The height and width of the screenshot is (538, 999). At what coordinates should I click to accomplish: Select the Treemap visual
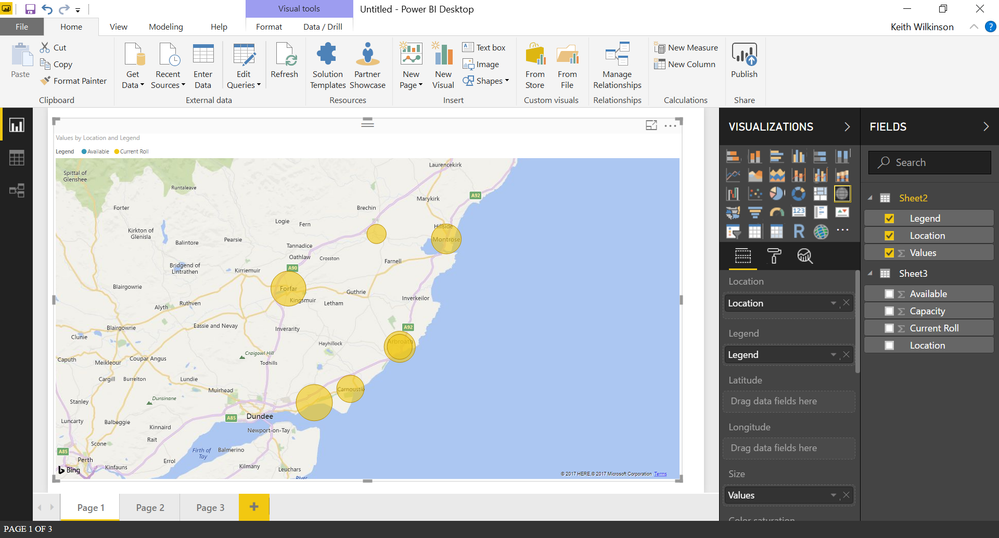(821, 194)
